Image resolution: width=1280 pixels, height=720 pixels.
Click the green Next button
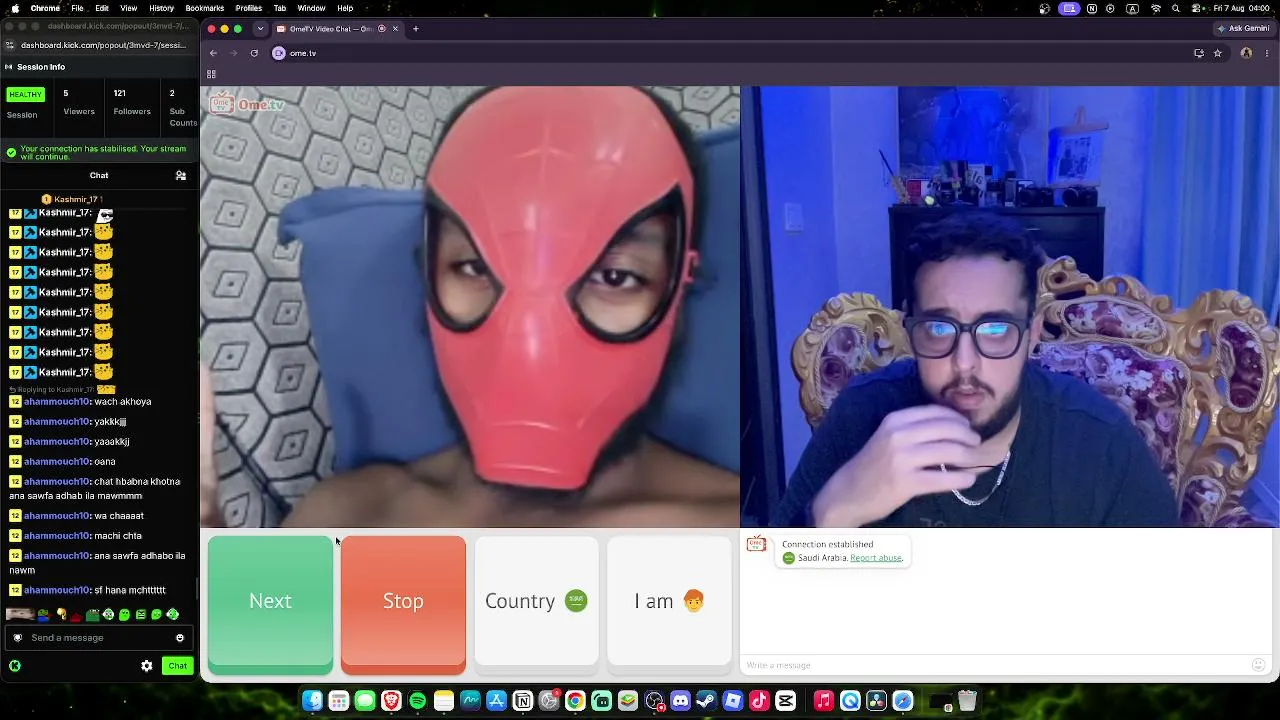pos(270,603)
